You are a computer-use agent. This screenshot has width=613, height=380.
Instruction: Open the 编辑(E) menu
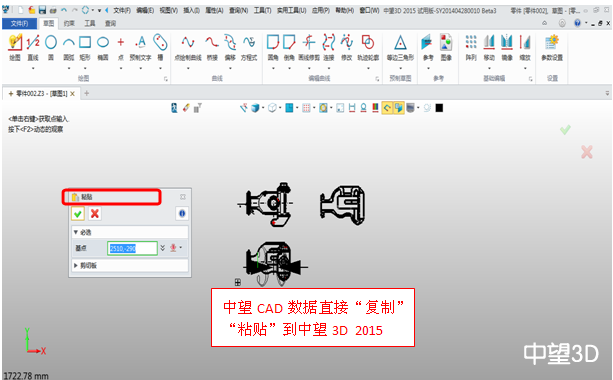point(145,11)
